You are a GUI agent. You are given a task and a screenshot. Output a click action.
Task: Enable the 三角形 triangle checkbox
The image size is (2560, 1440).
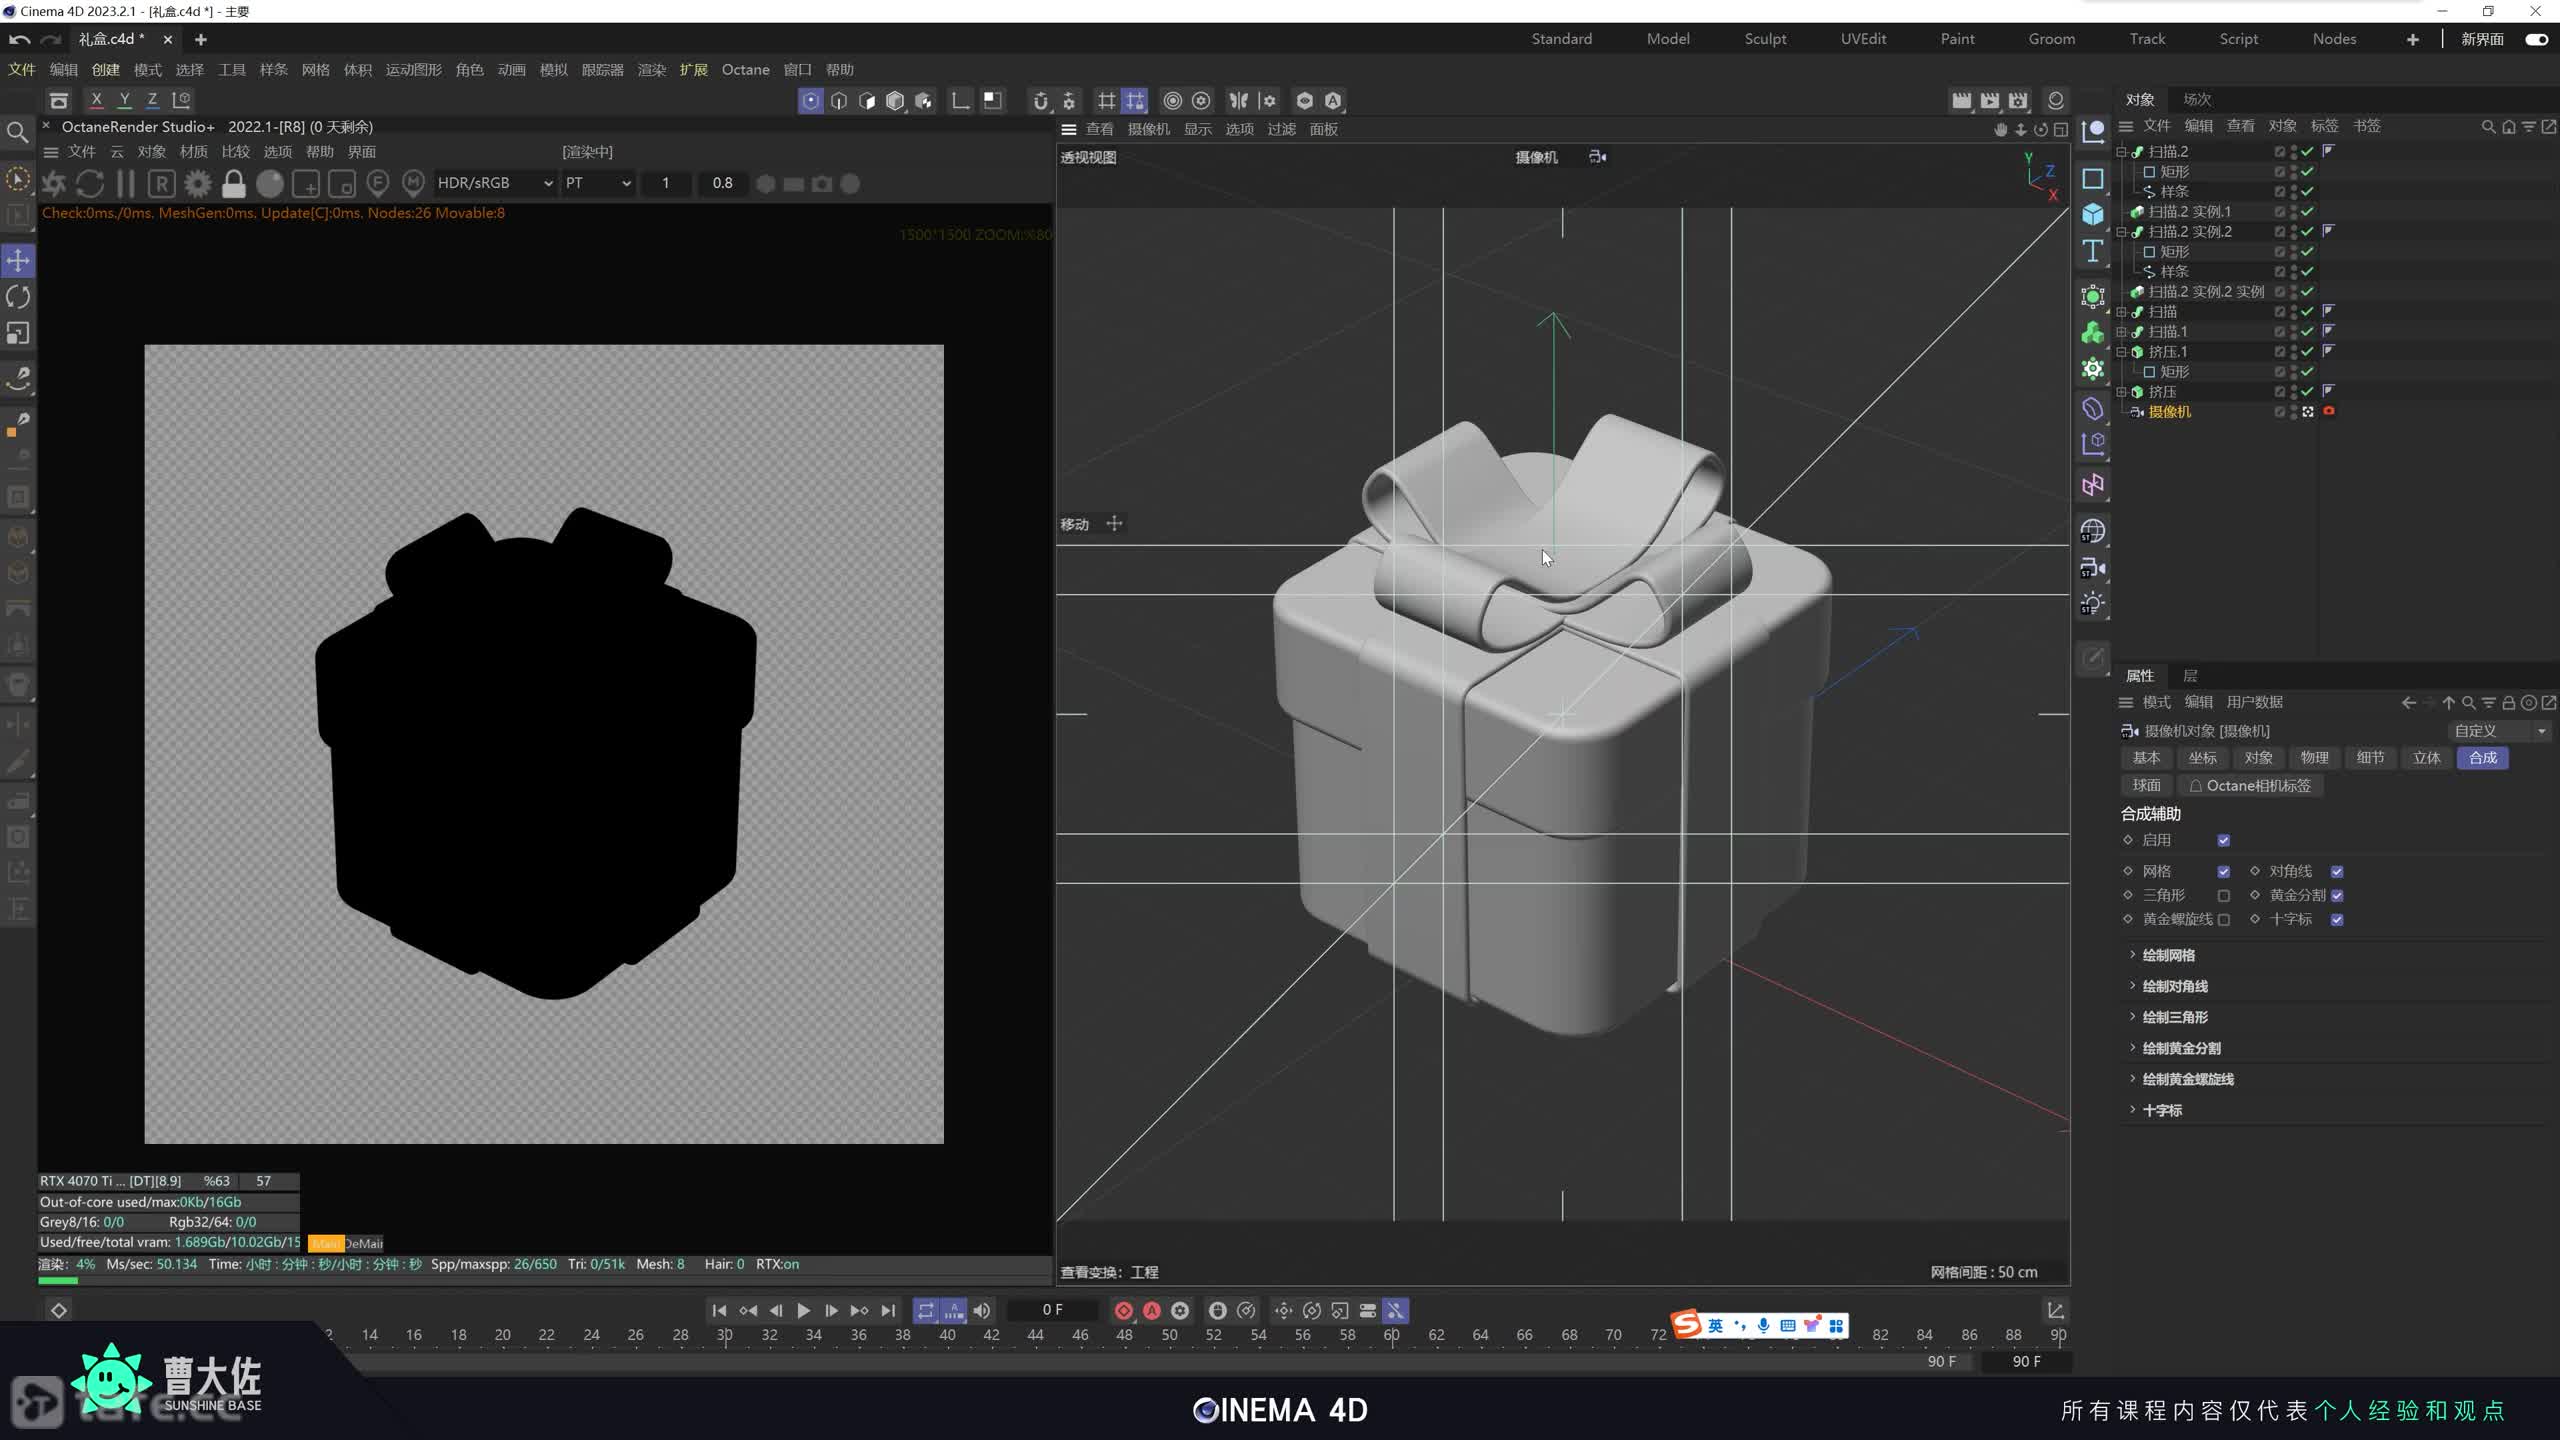(x=2223, y=896)
